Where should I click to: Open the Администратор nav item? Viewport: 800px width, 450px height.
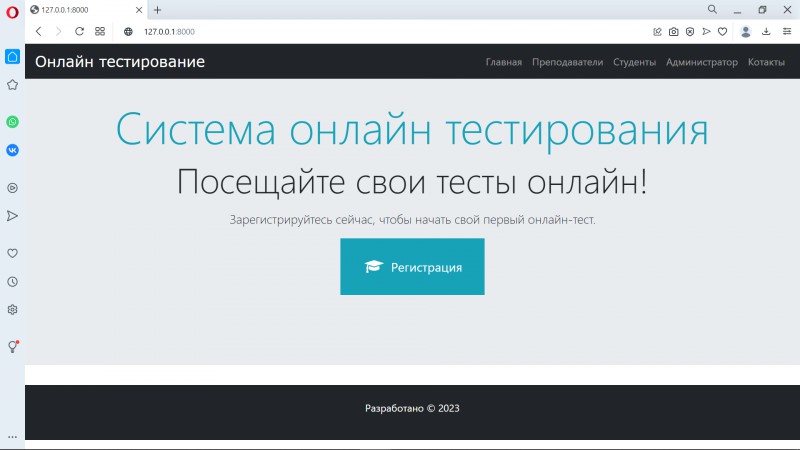tap(702, 62)
